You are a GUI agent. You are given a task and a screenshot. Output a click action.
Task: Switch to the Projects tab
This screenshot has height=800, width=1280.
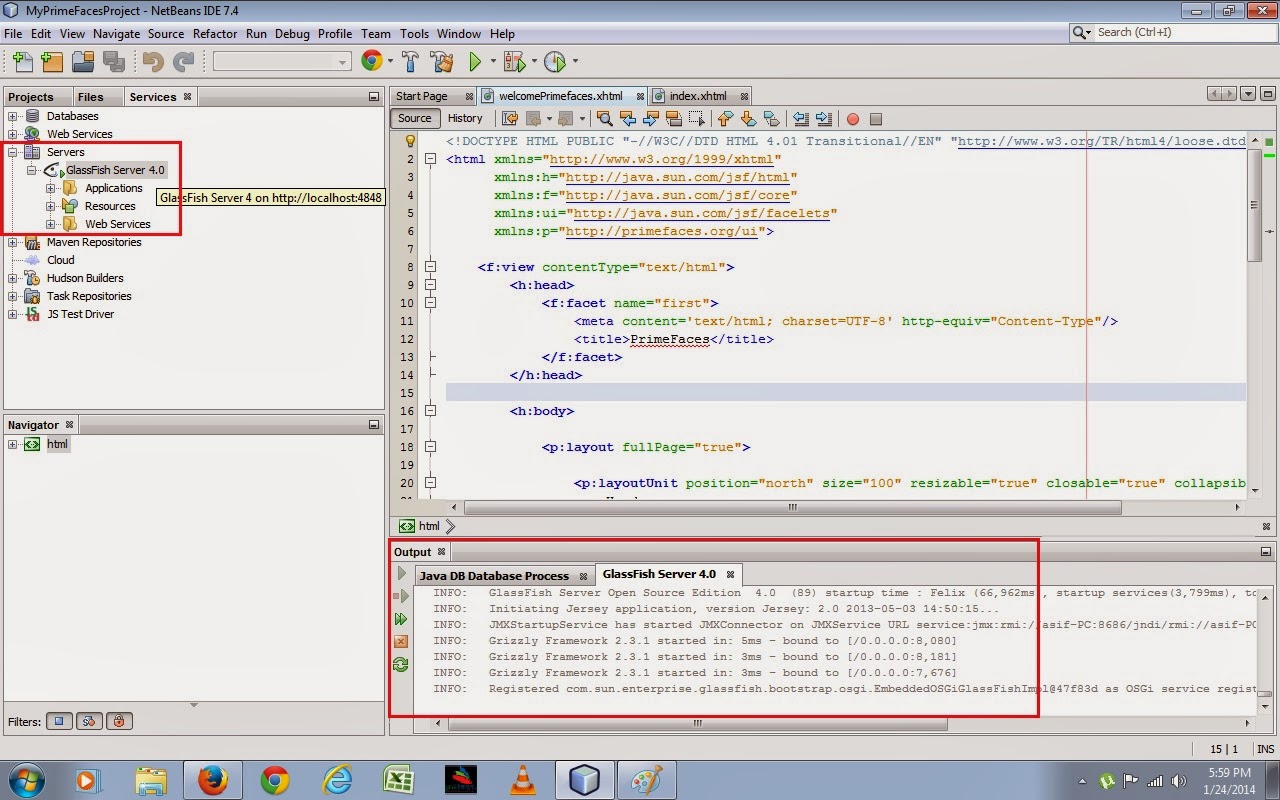click(x=30, y=97)
